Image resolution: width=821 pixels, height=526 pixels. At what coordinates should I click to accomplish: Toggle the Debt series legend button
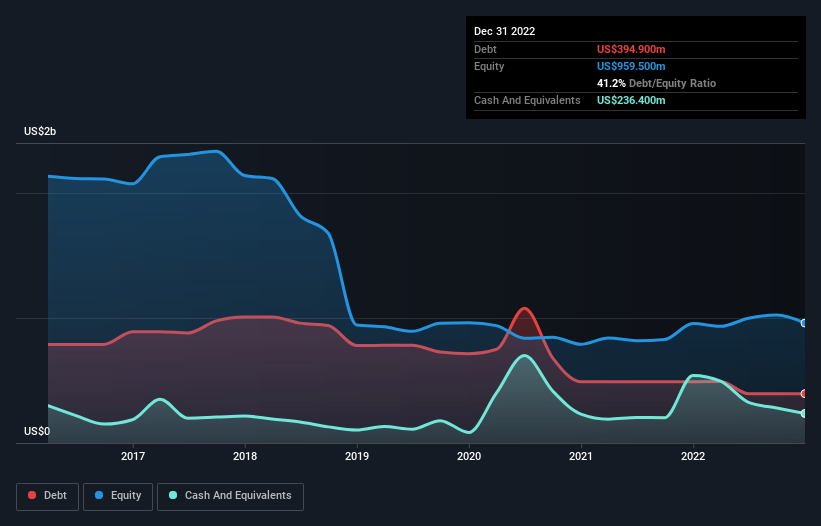[x=48, y=496]
